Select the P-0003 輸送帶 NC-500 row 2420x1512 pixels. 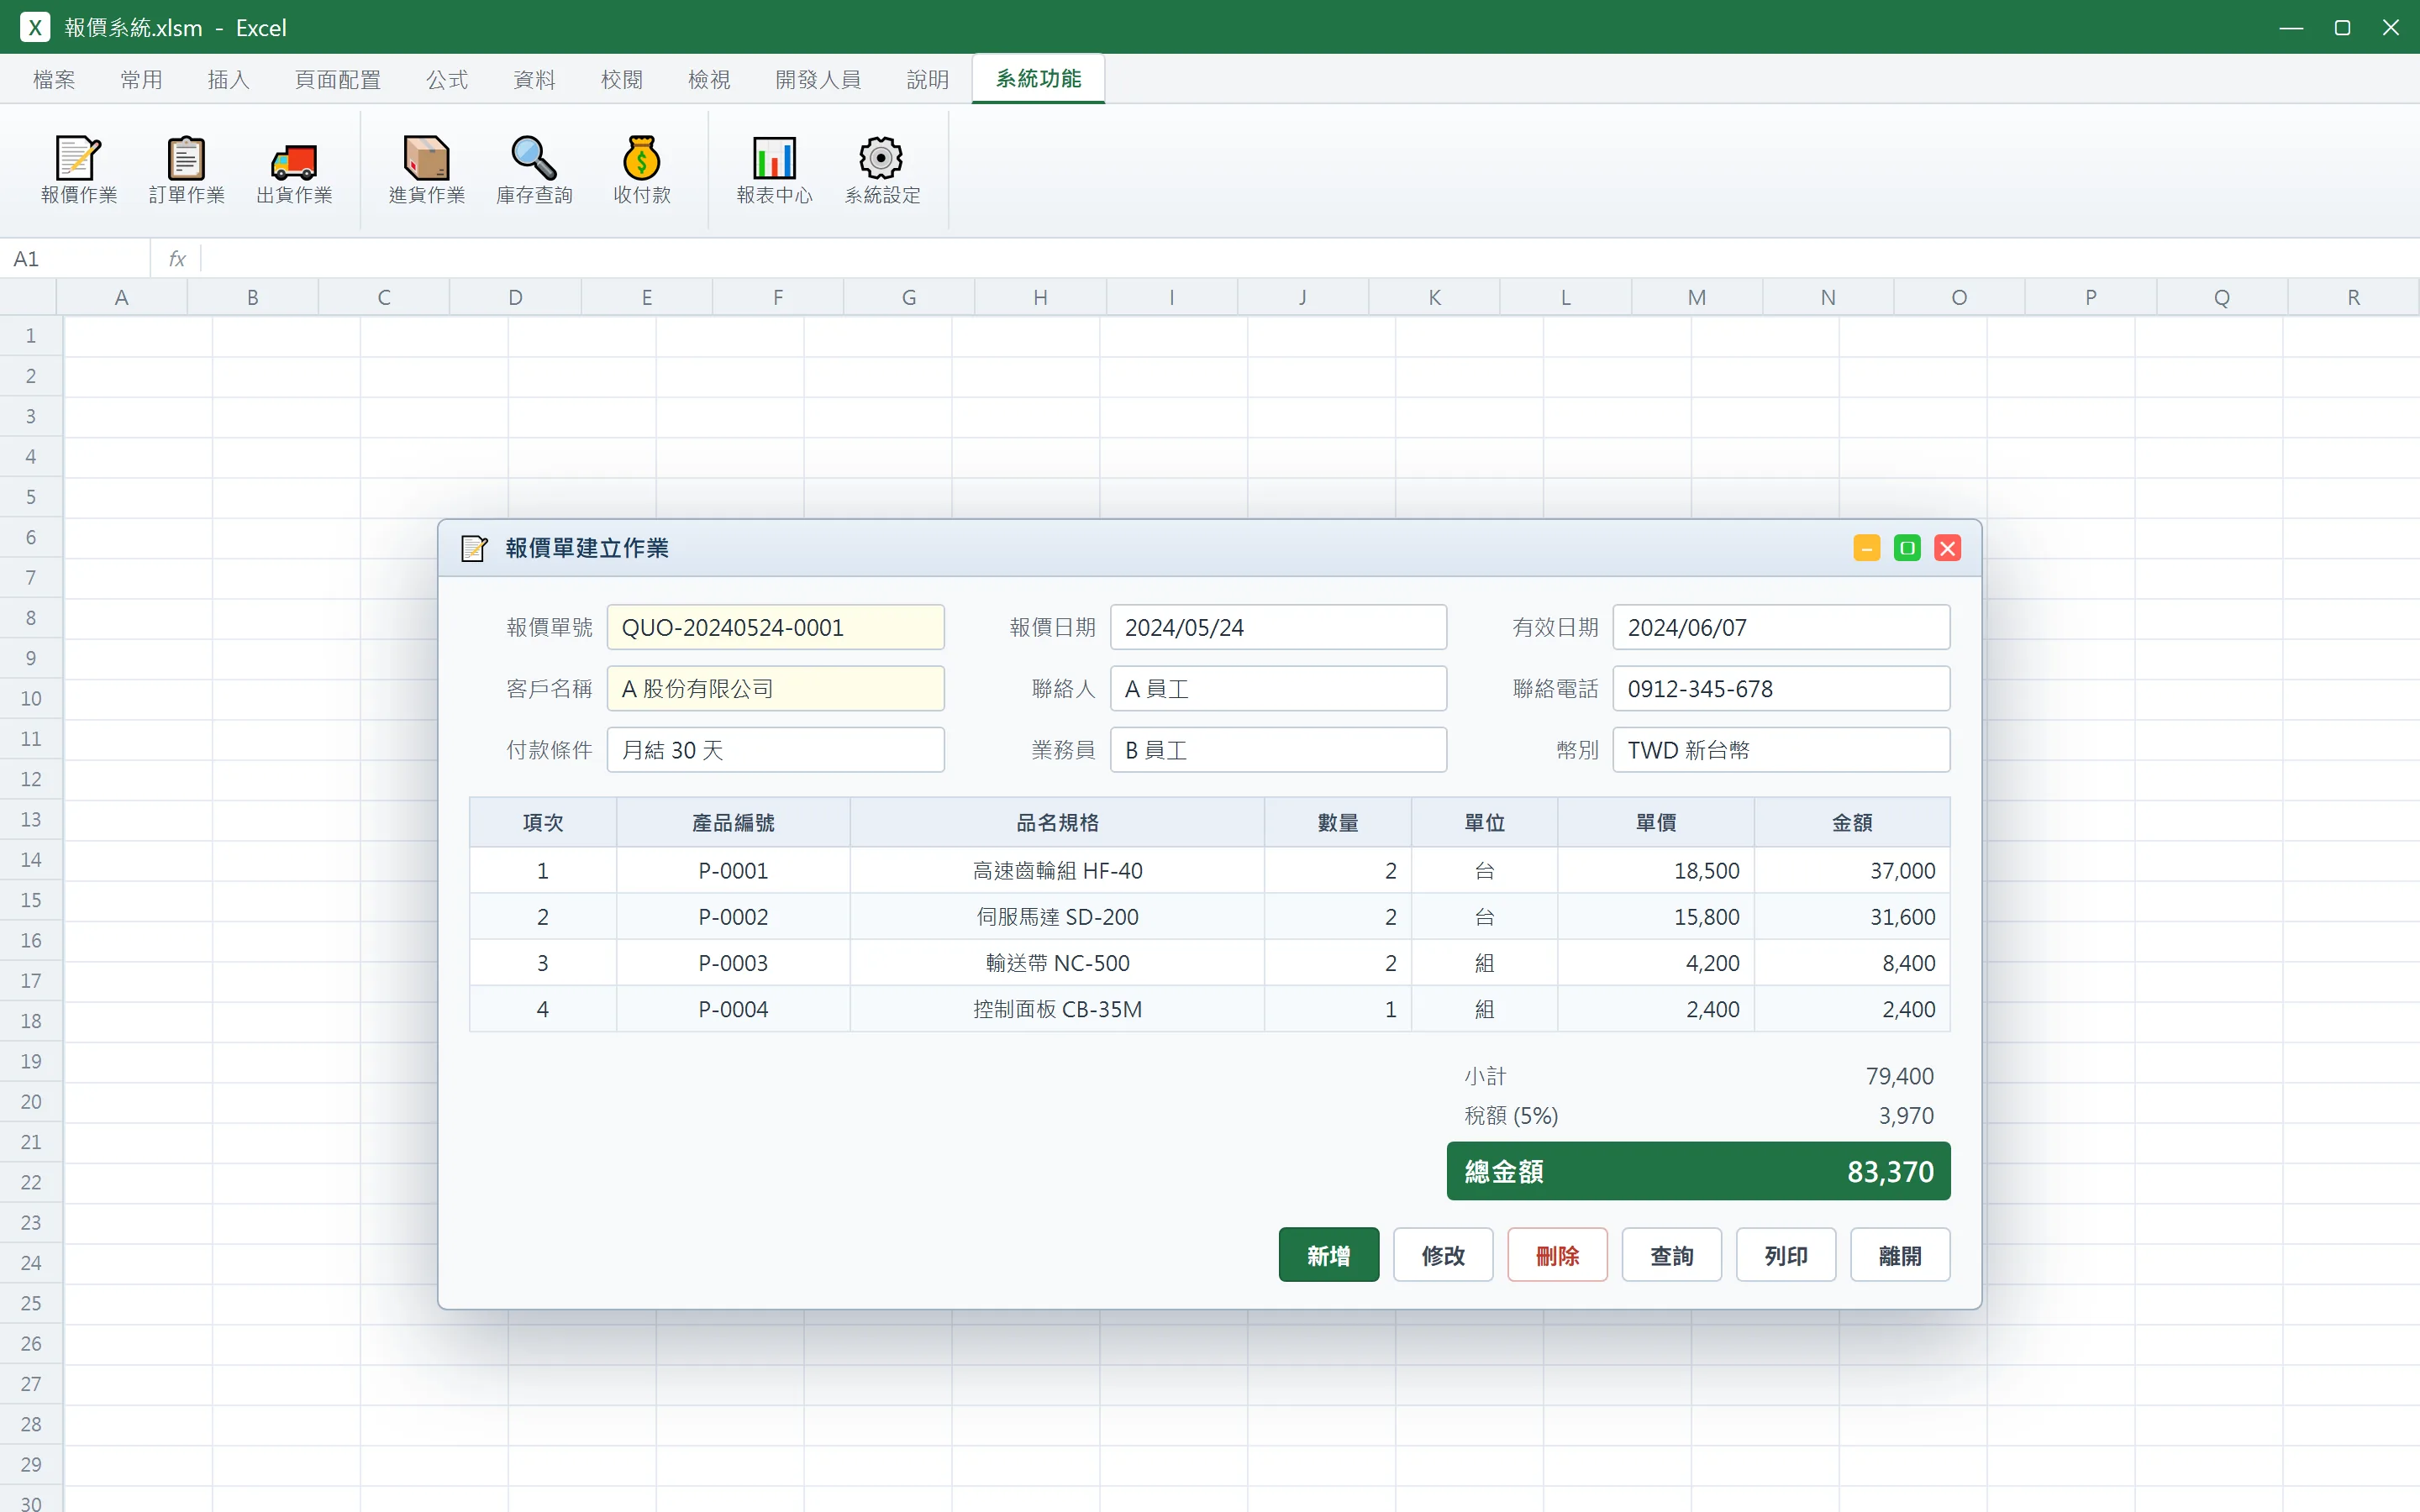(x=1209, y=963)
